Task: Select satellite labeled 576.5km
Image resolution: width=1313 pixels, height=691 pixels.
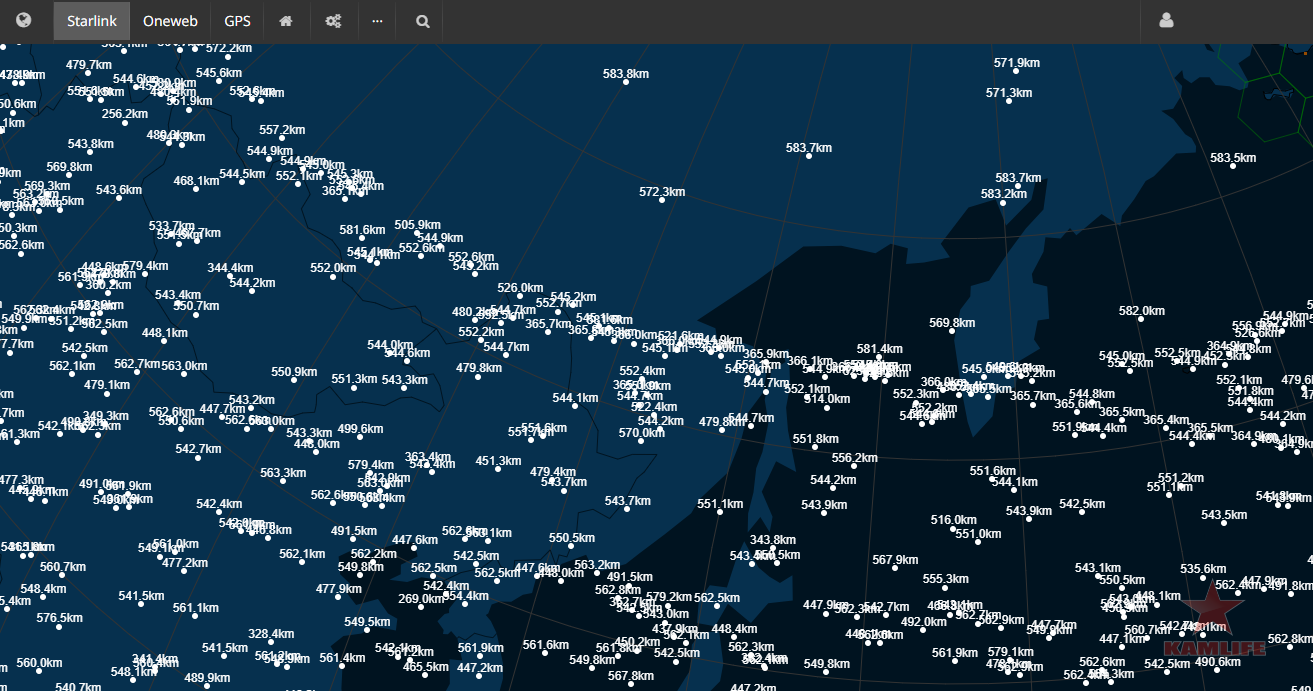Action: click(59, 618)
